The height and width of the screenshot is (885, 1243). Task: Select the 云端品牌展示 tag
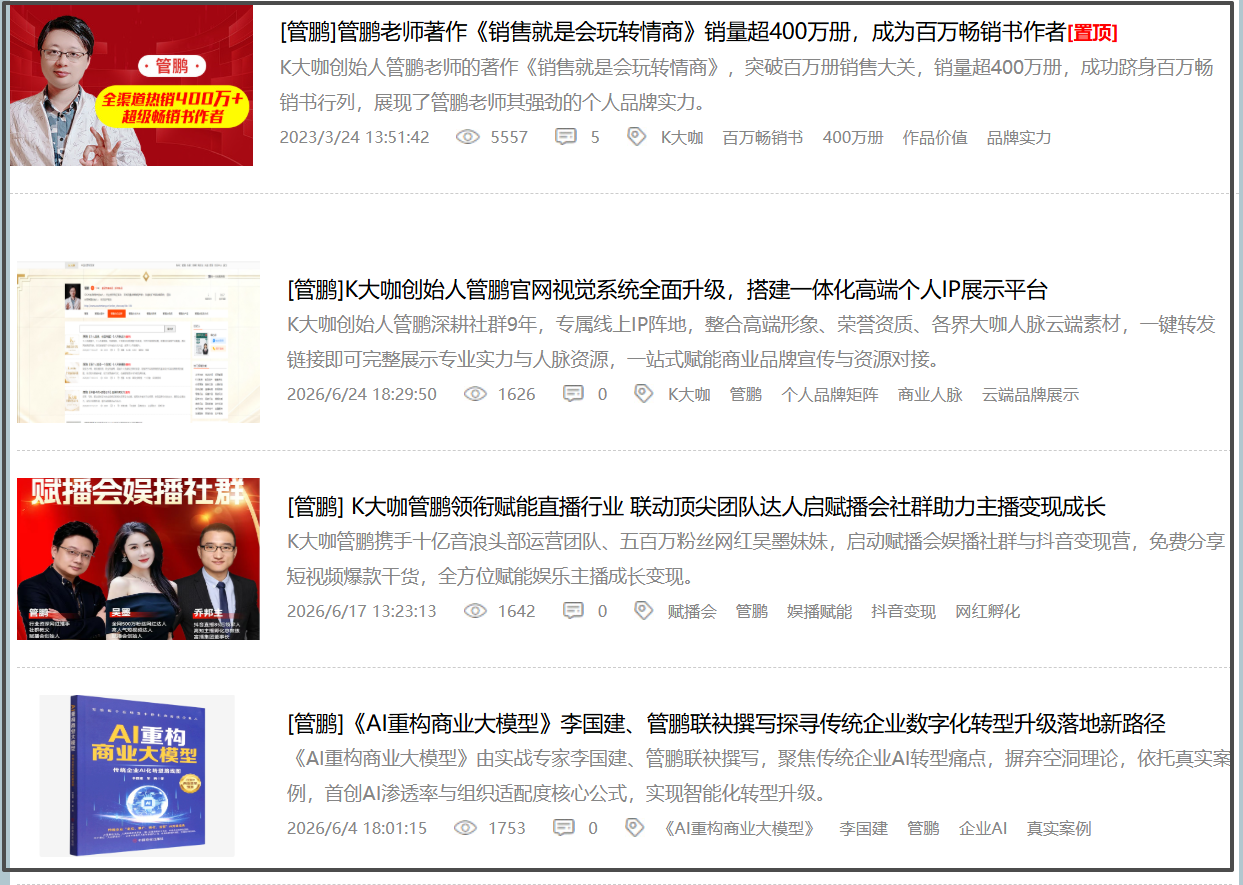point(1031,395)
